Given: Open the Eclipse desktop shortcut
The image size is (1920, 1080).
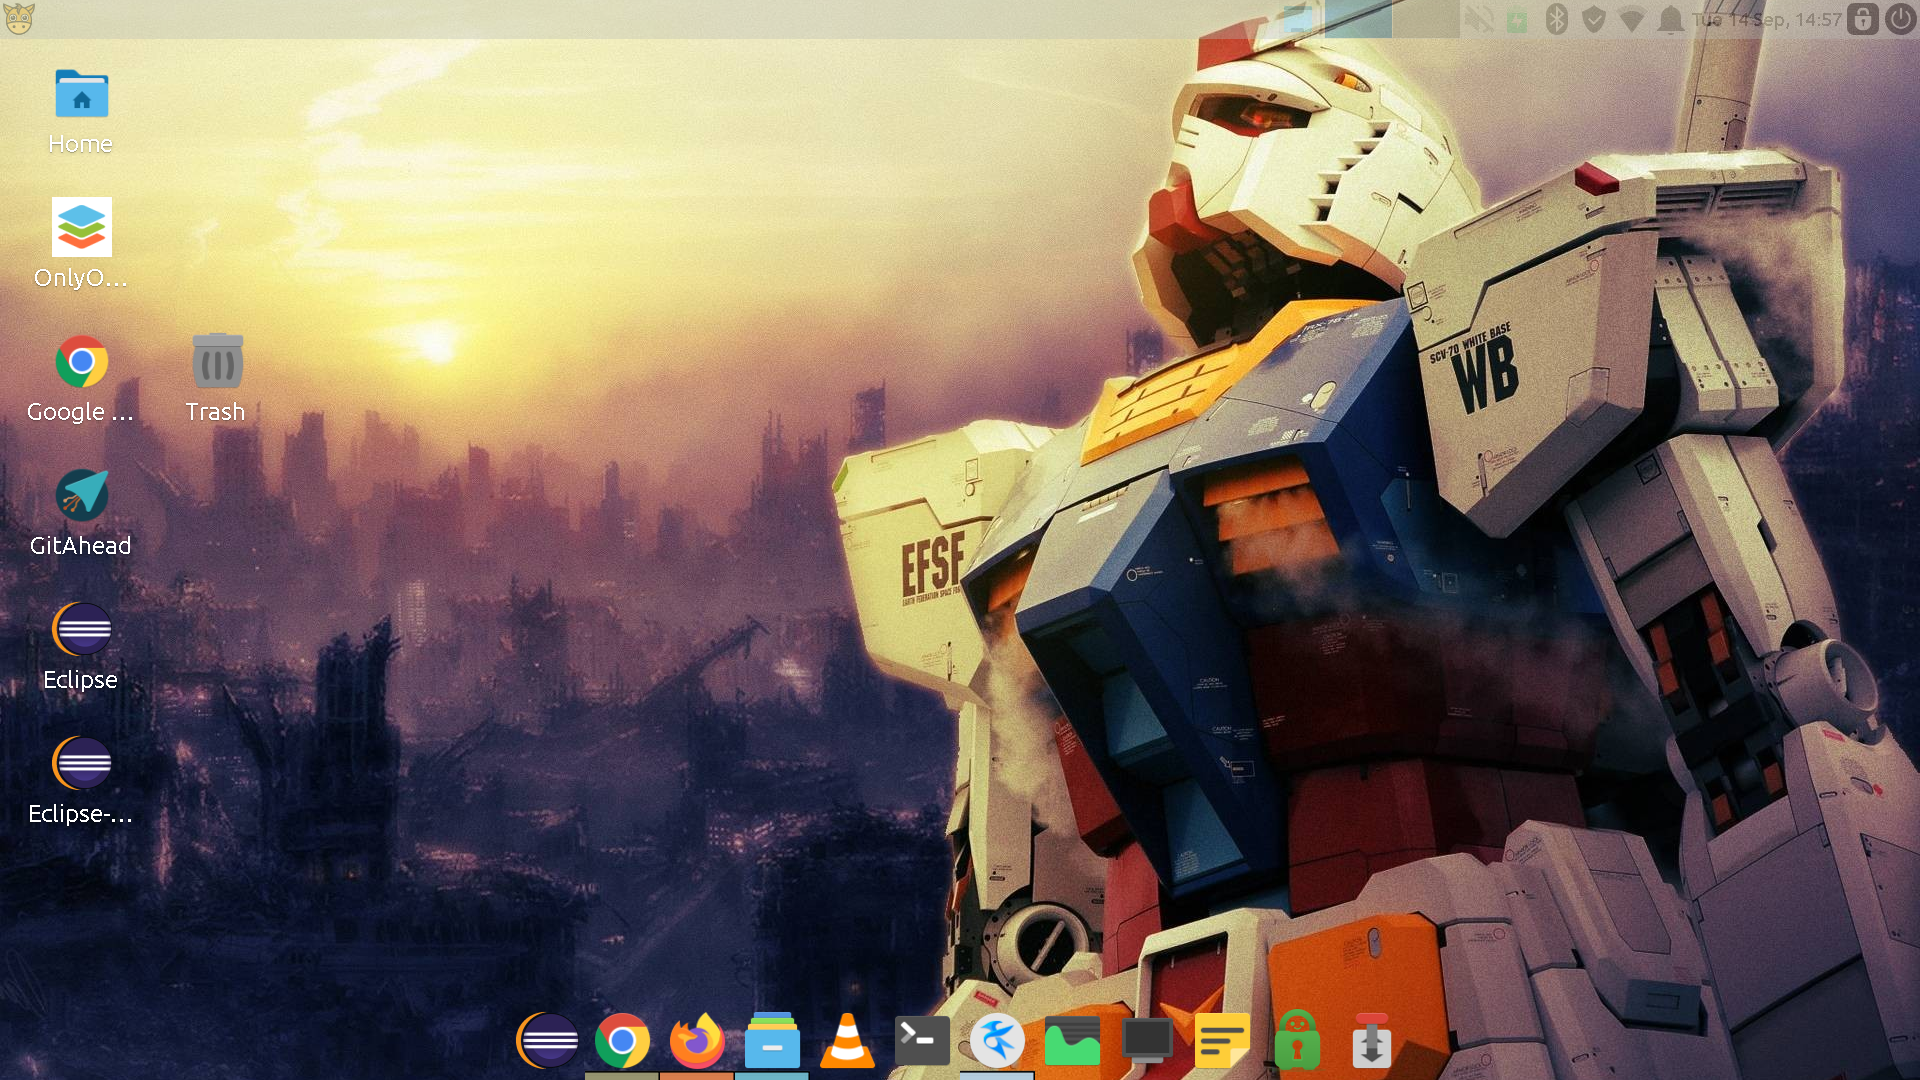Looking at the screenshot, I should [81, 630].
